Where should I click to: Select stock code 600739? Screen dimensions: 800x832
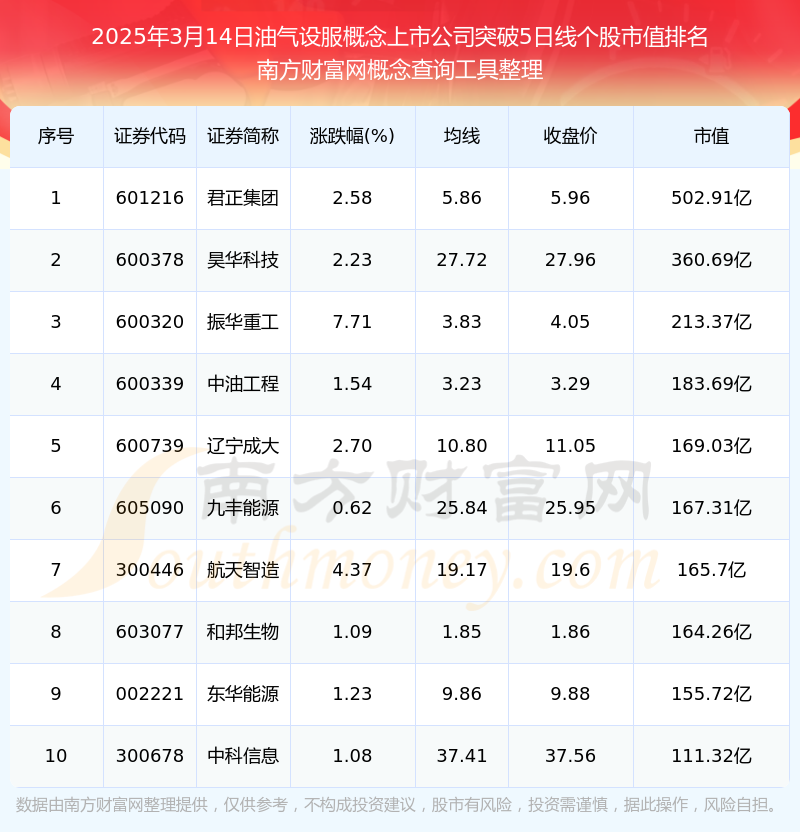coord(150,446)
